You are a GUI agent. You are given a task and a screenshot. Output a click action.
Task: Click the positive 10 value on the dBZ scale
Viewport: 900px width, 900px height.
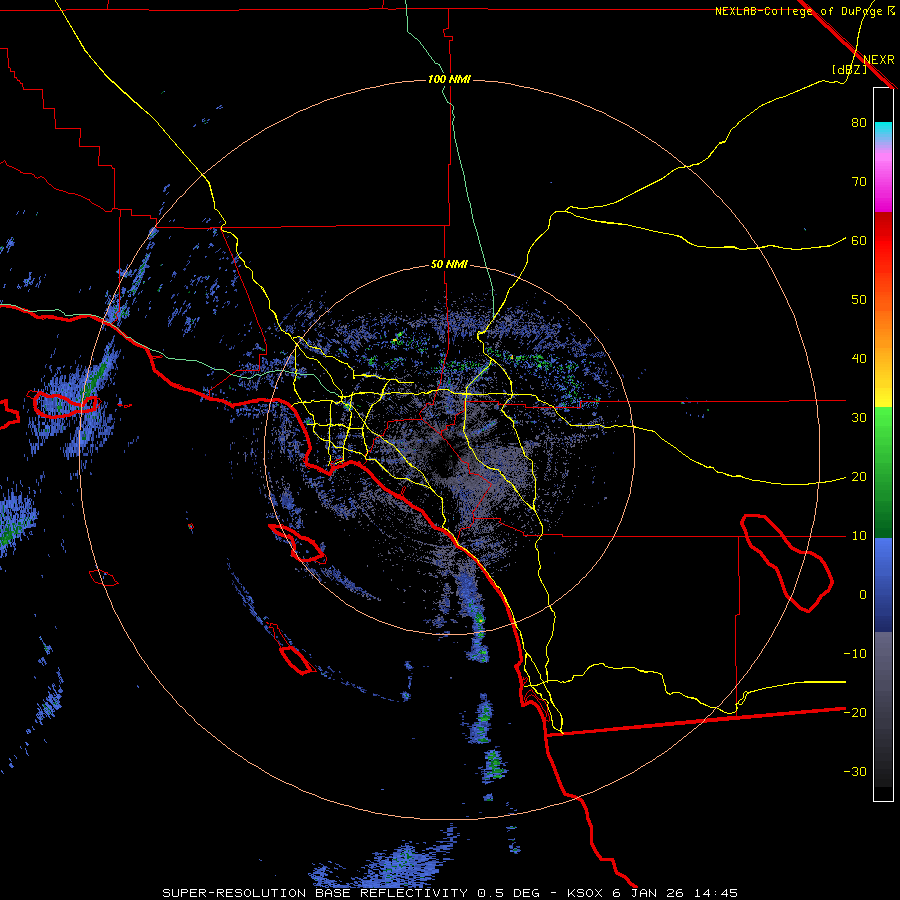pos(859,536)
